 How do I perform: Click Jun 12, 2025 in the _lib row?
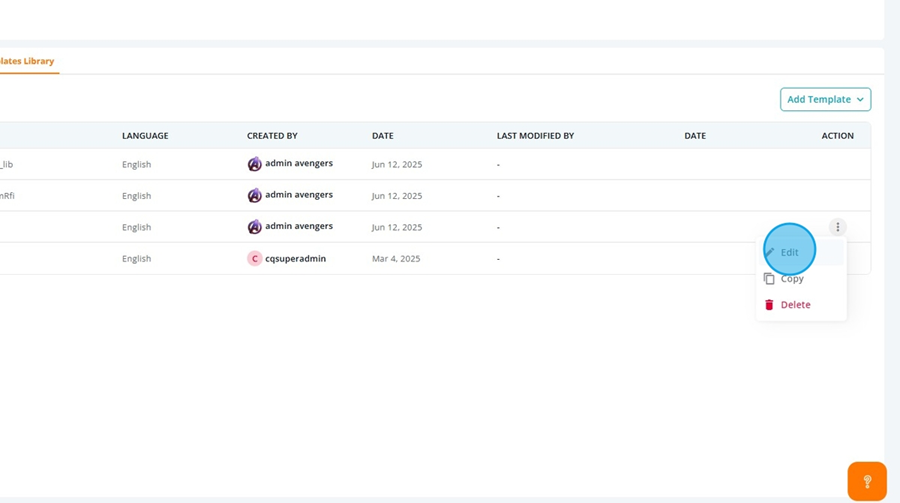pos(397,164)
